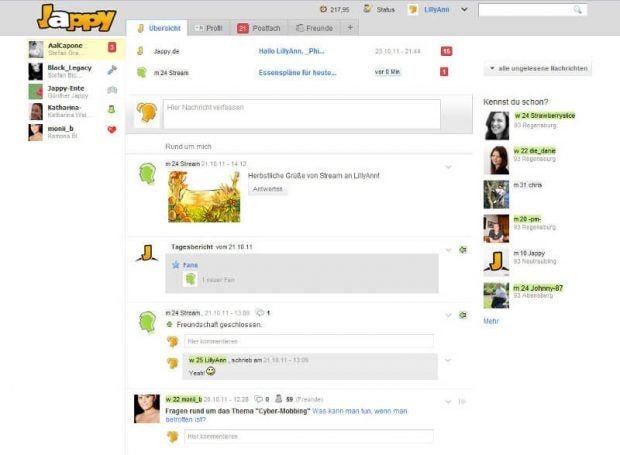This screenshot has height=455, width=620.
Task: Click the 'Mehr' link under suggestions
Action: 491,321
